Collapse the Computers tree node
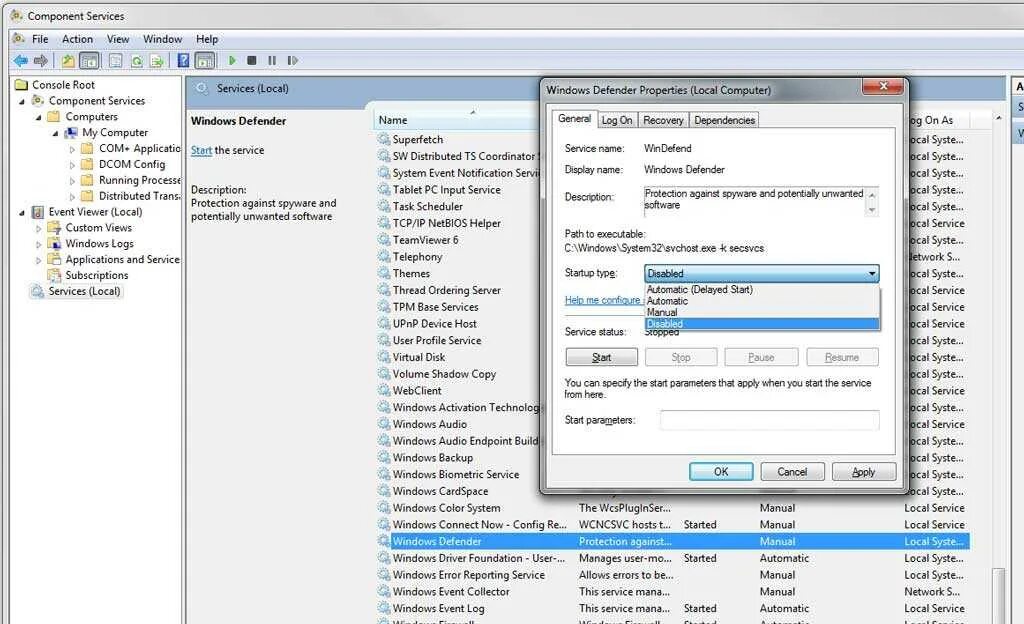Screen dimensions: 1024x624 [39, 117]
